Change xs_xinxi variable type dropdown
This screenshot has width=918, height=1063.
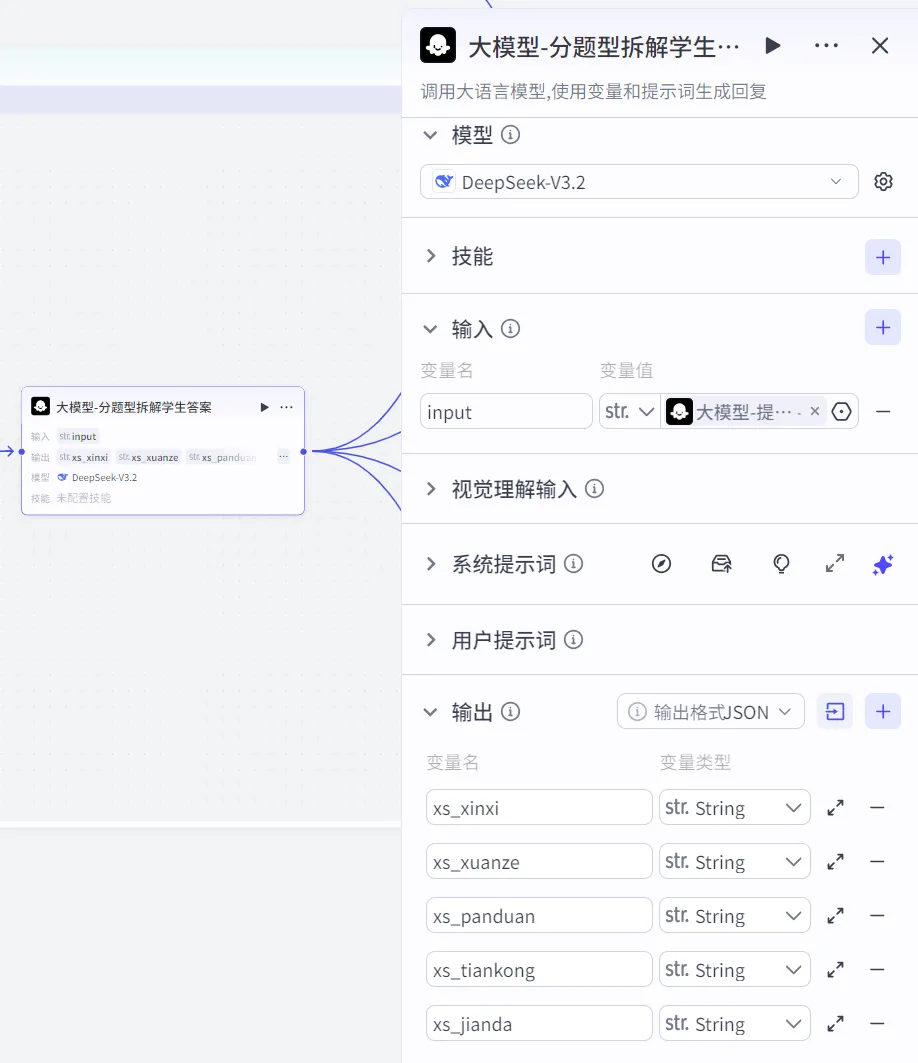[x=734, y=807]
